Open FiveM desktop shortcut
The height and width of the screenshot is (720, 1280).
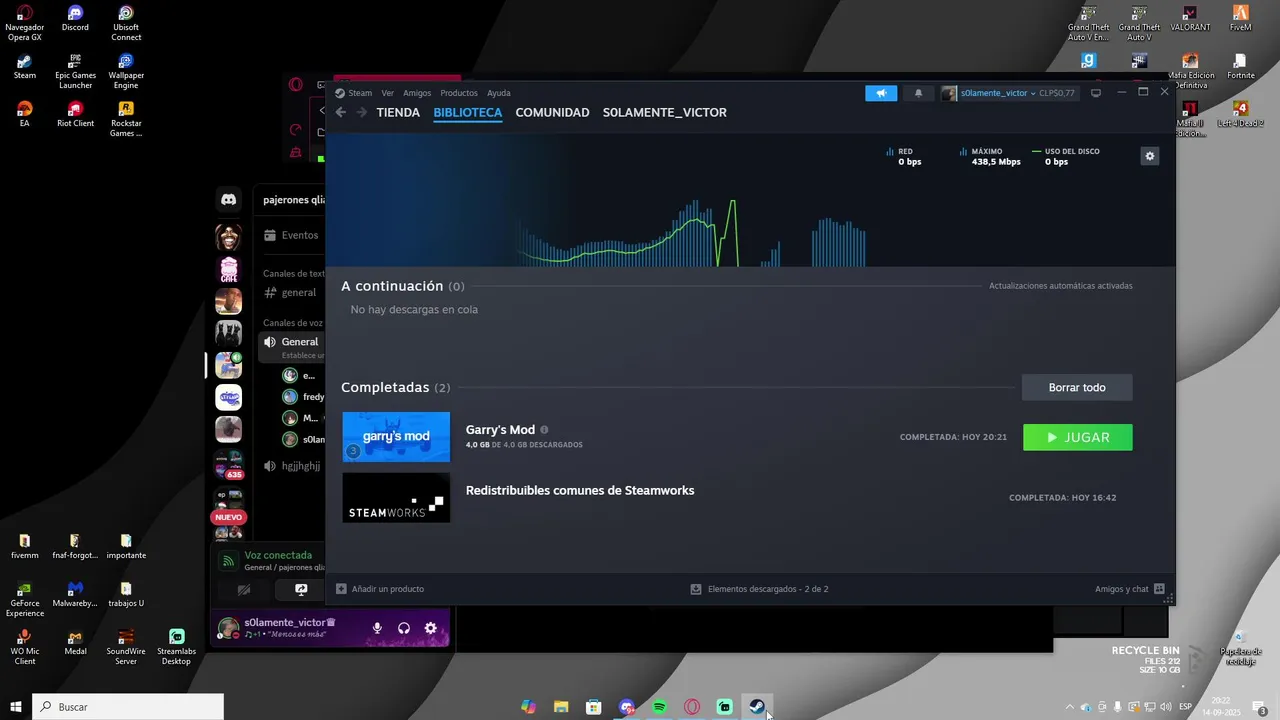point(1241,17)
